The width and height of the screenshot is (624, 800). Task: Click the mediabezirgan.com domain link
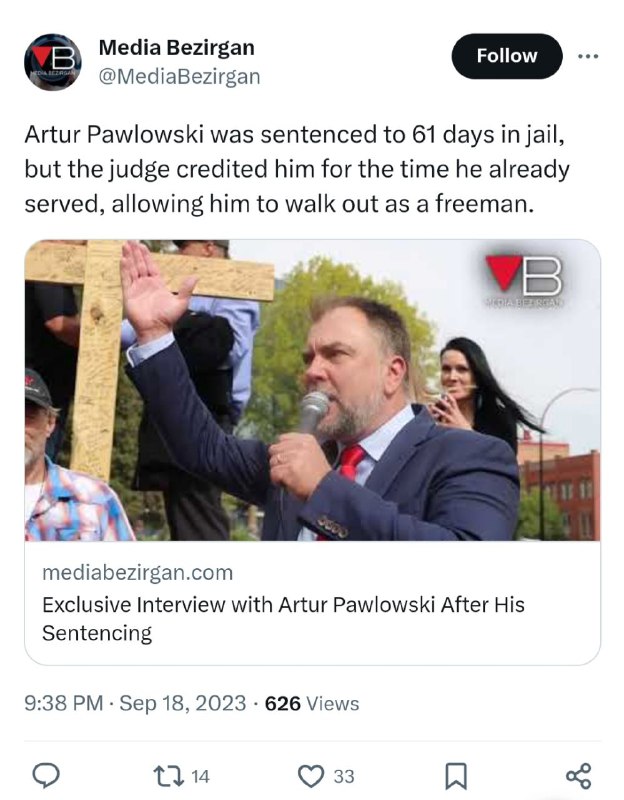(x=137, y=572)
